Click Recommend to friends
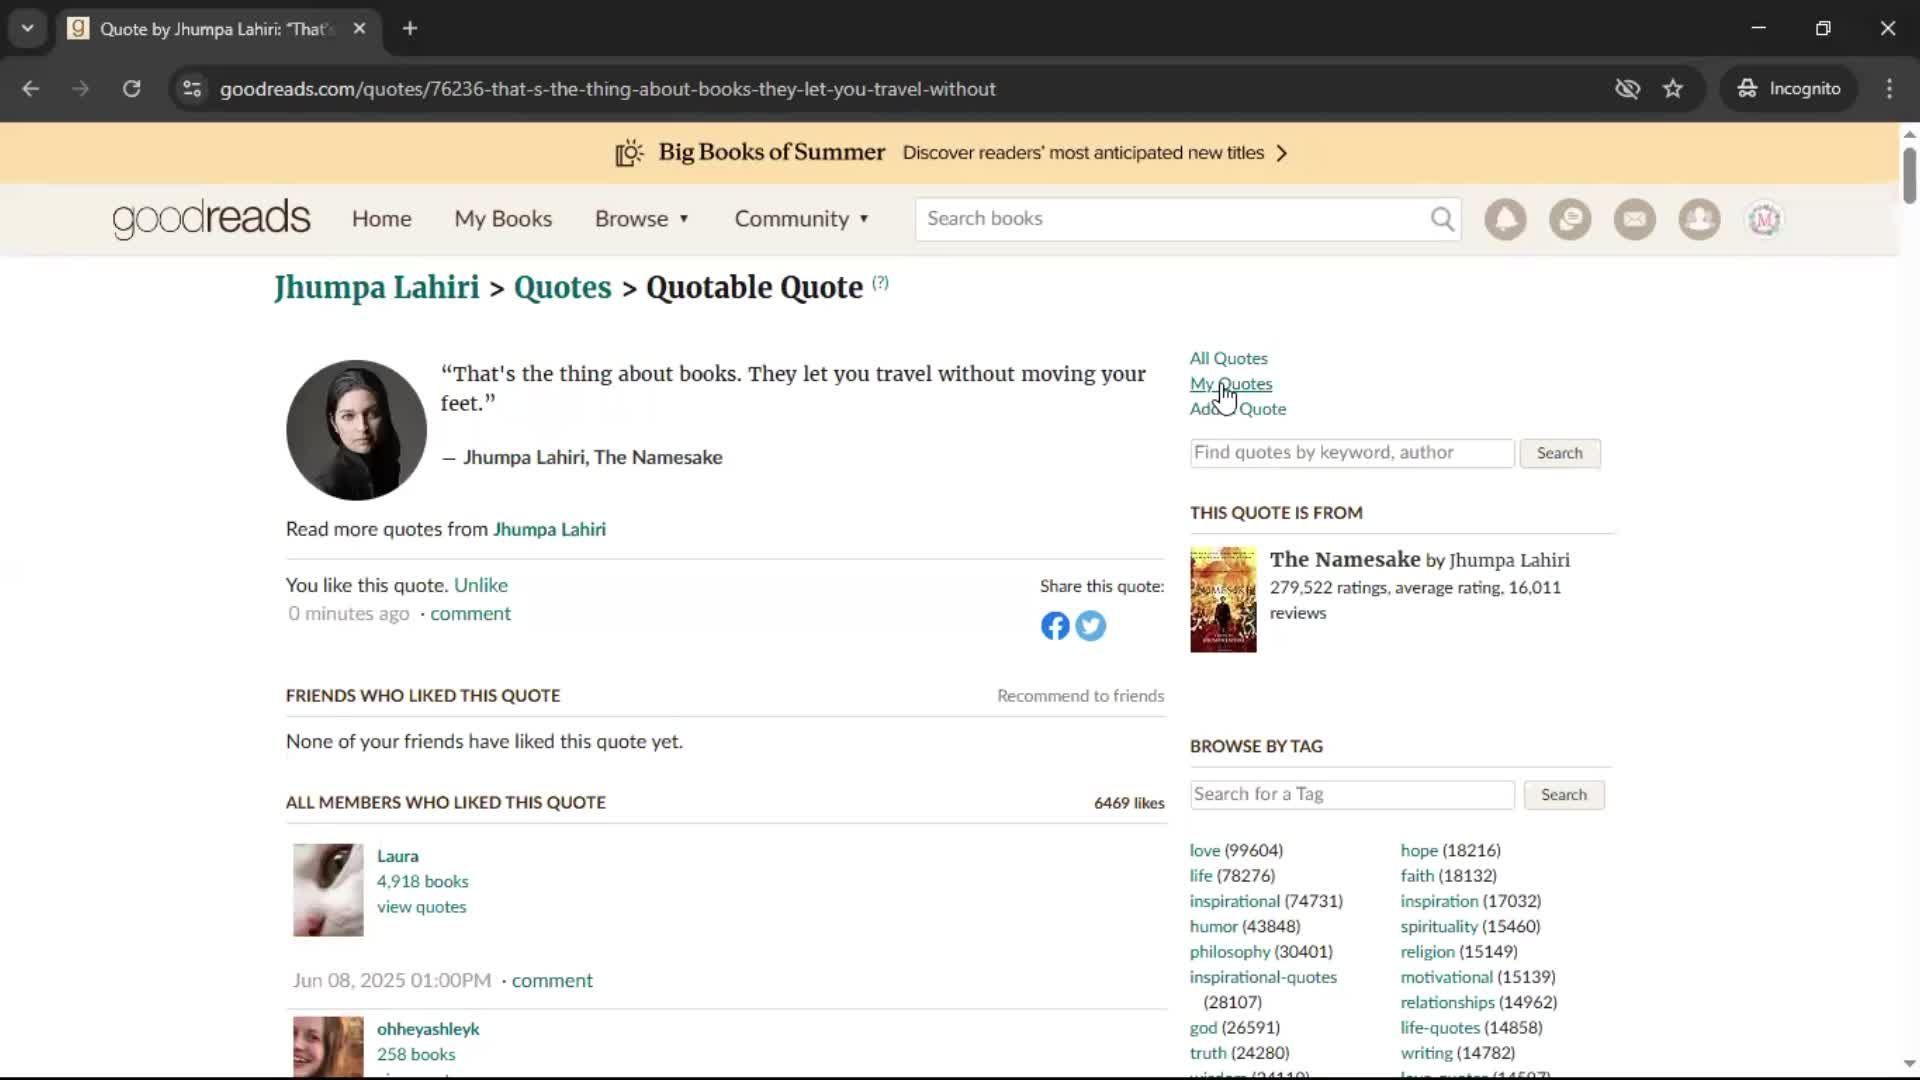Image resolution: width=1920 pixels, height=1080 pixels. pos(1080,696)
